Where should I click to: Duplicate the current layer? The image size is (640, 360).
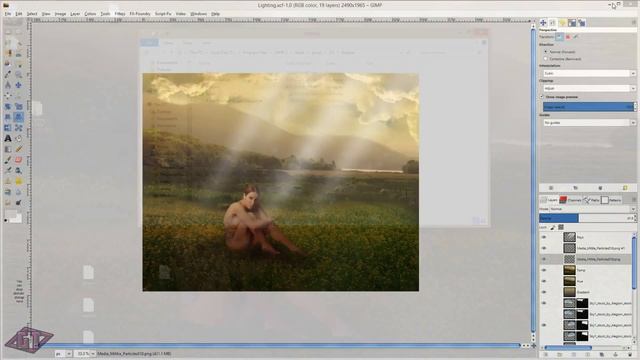click(602, 355)
